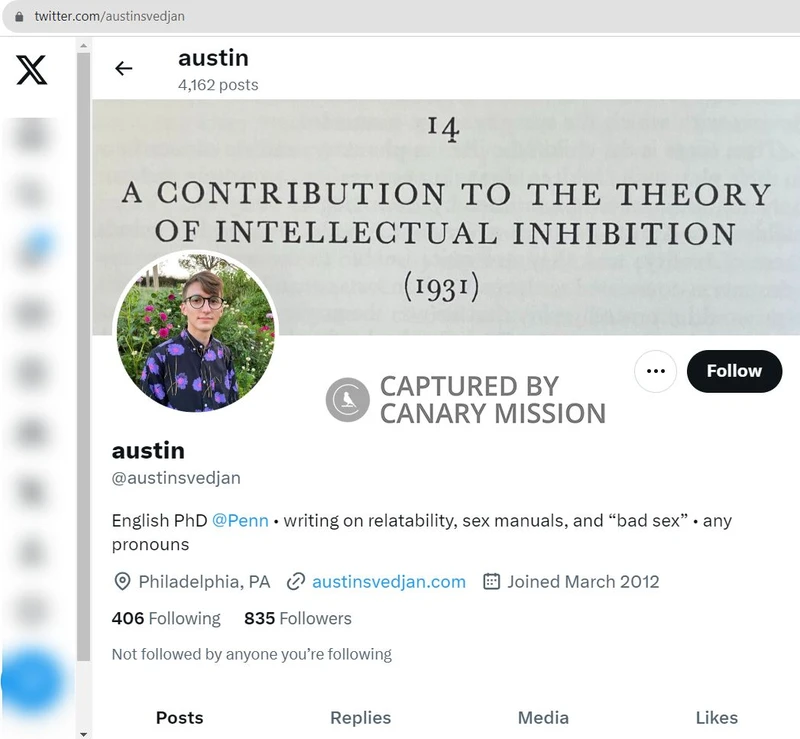Stay on the Posts tab

point(179,718)
